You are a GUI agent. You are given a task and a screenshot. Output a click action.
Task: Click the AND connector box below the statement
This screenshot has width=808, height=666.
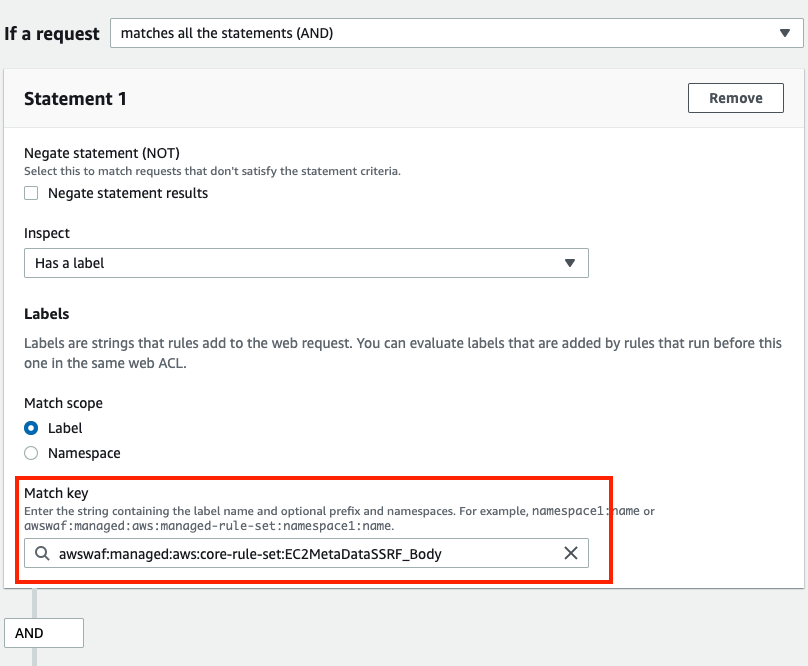pos(44,633)
